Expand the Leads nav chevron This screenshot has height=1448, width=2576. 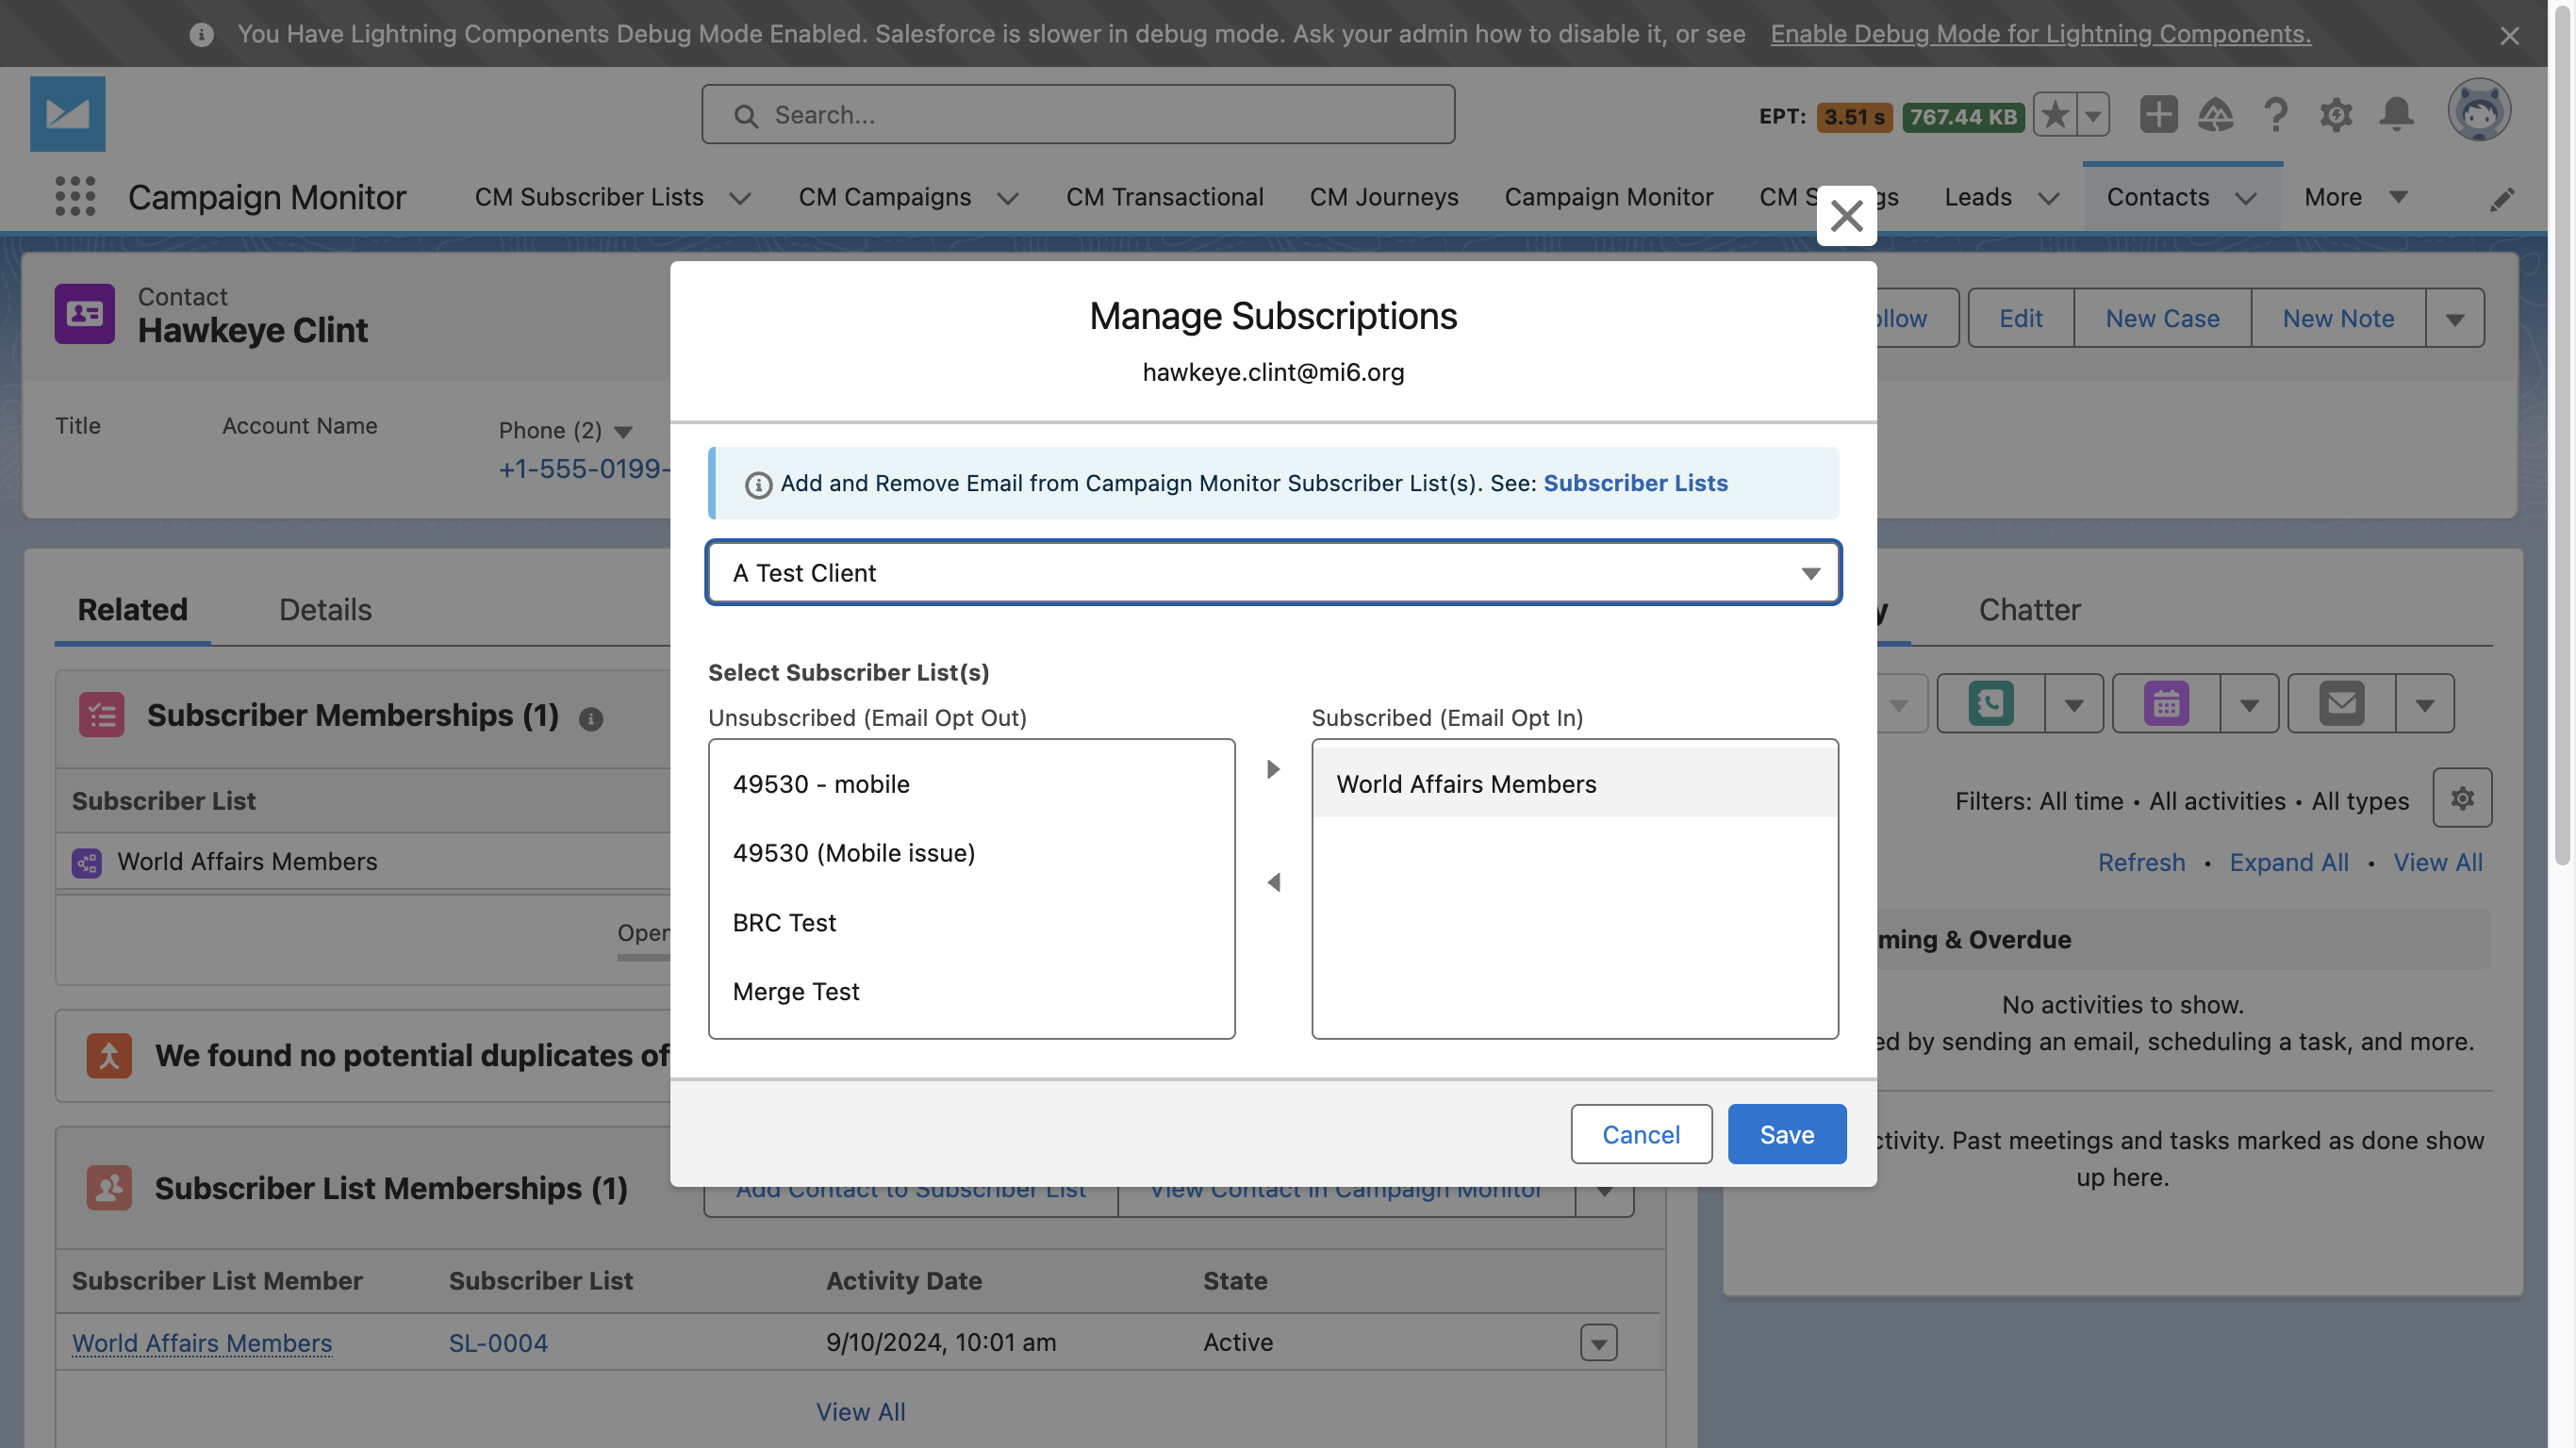pos(2048,198)
